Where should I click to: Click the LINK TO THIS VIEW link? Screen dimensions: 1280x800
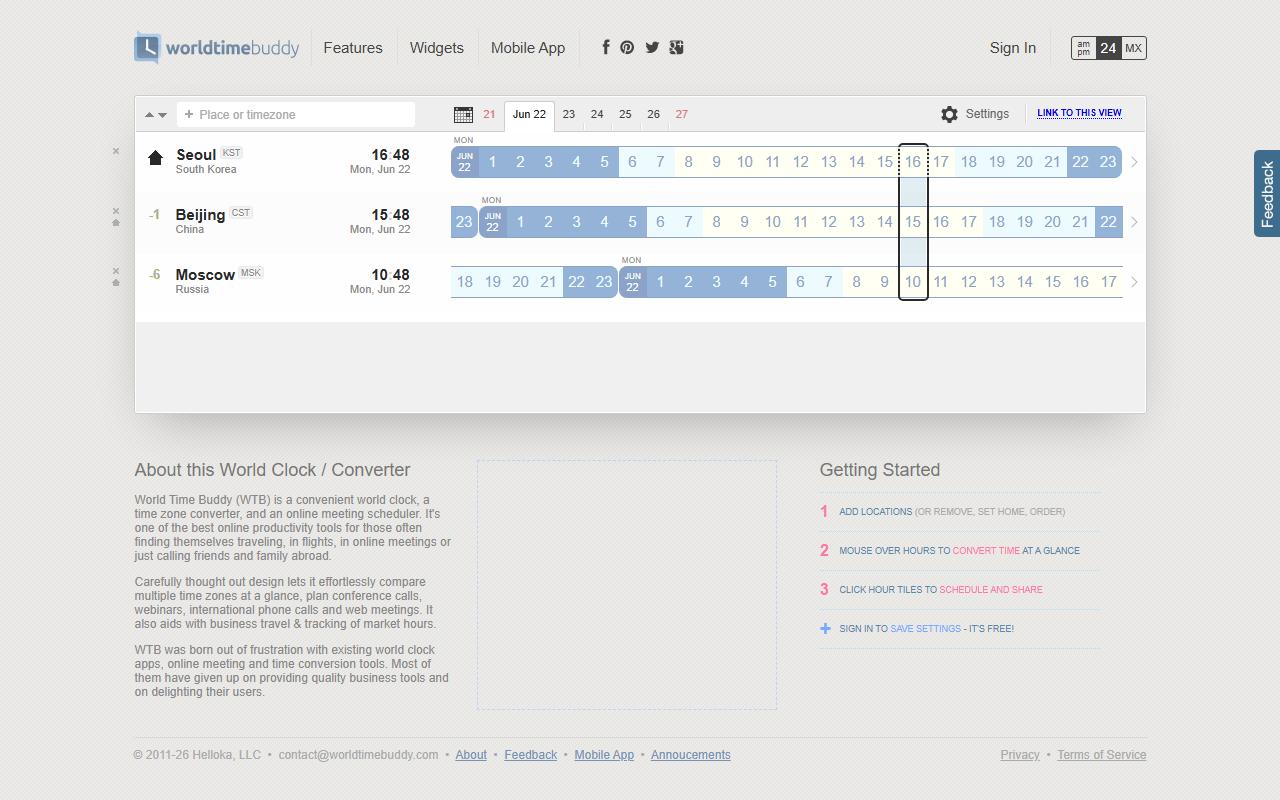(1079, 113)
